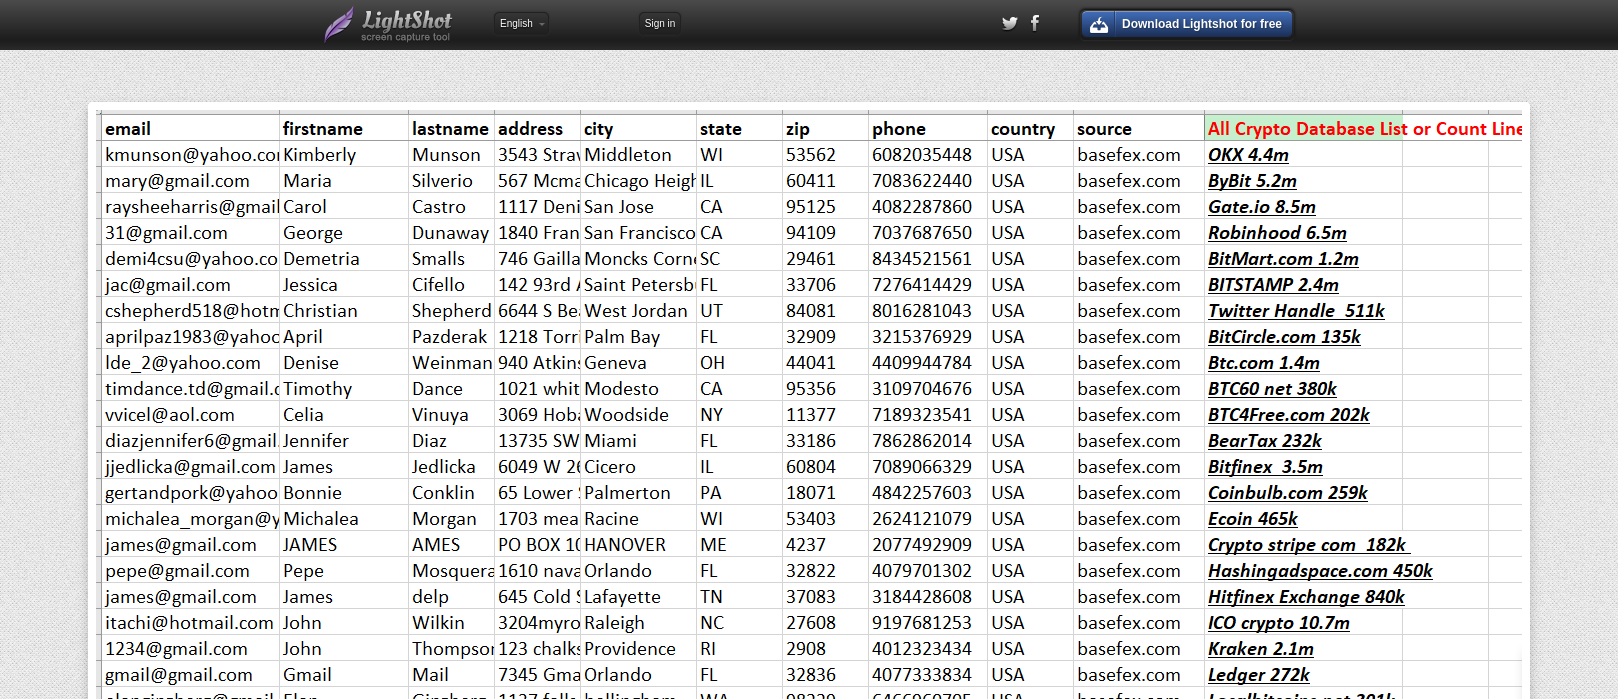Click the 'Twitter Handle 511k' entry
Viewport: 1618px width, 699px height.
point(1296,311)
